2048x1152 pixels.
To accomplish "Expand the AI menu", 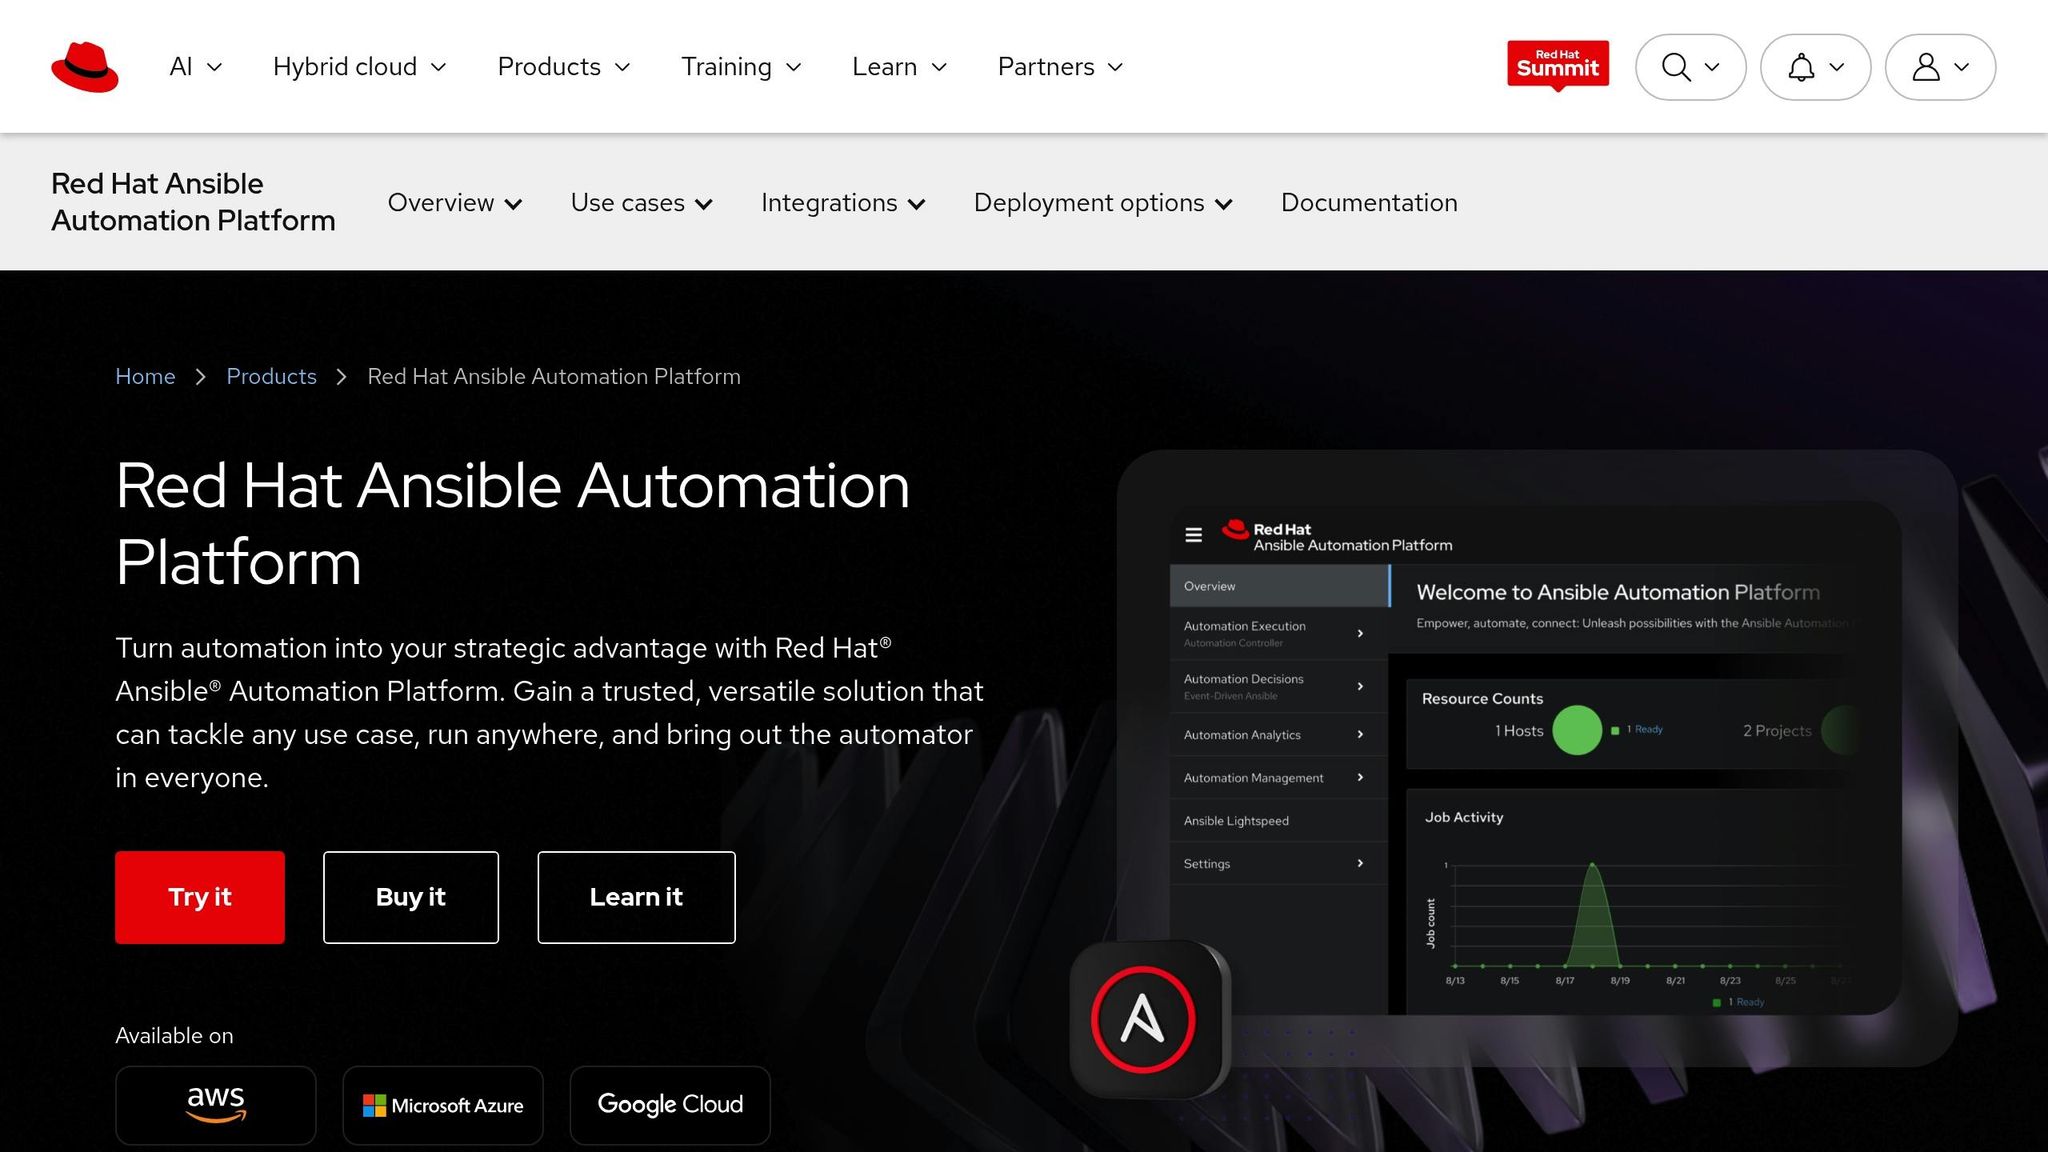I will (196, 67).
